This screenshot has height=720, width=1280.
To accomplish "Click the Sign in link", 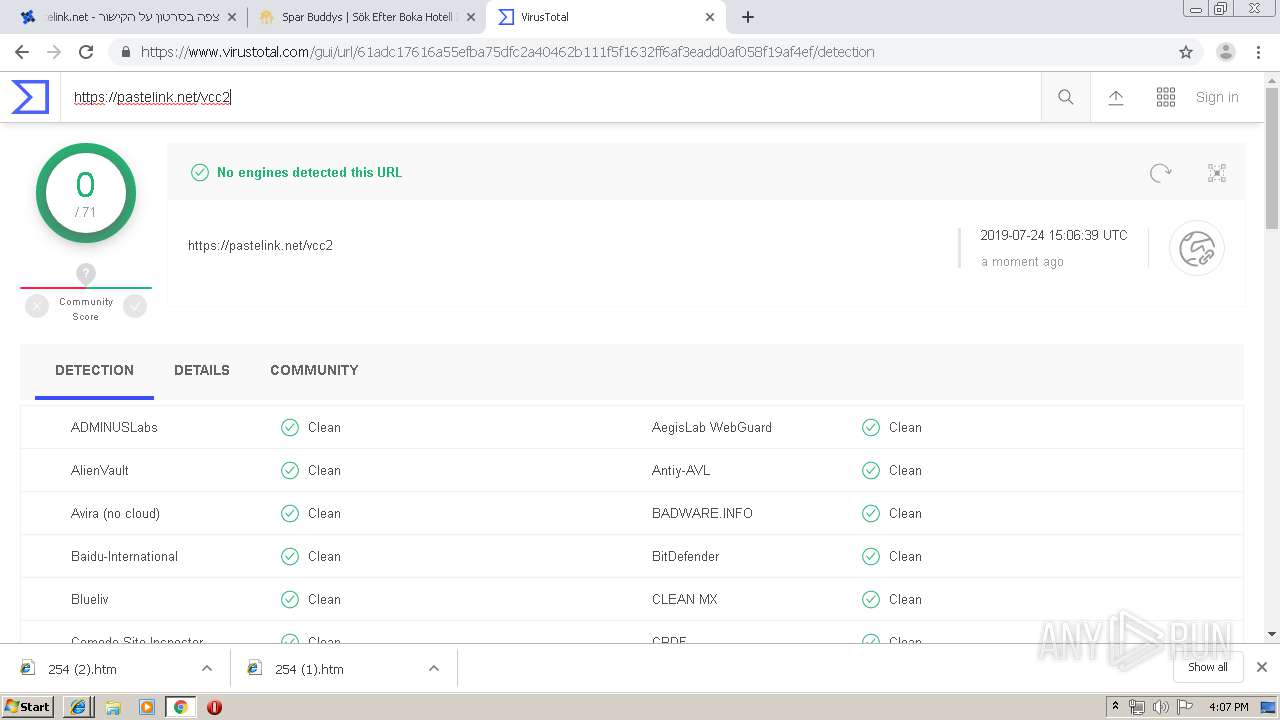I will coord(1217,97).
